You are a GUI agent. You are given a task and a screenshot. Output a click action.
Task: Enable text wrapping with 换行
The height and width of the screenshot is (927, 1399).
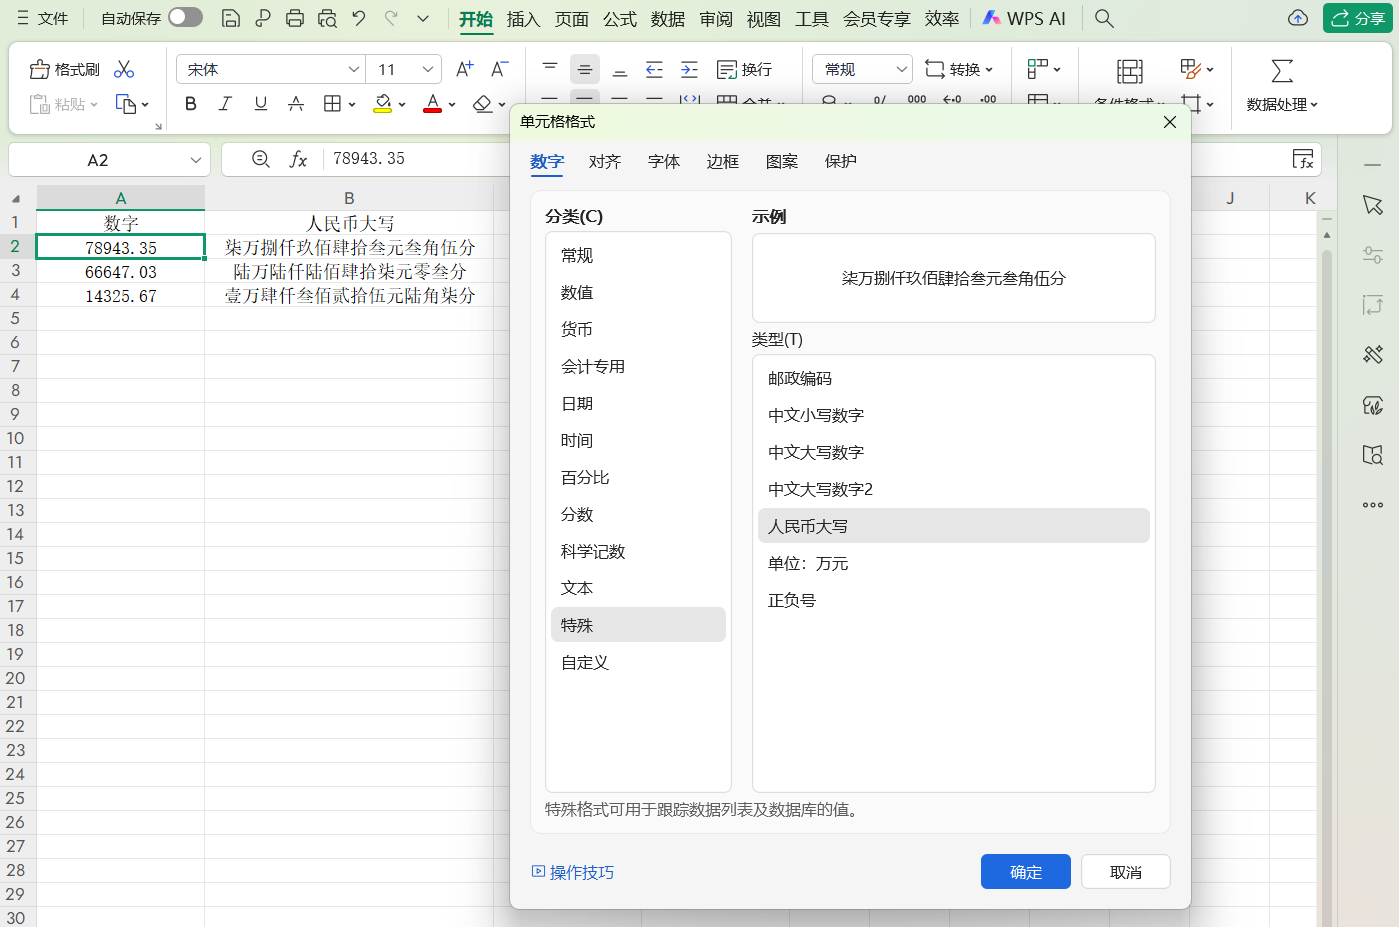[x=743, y=69]
